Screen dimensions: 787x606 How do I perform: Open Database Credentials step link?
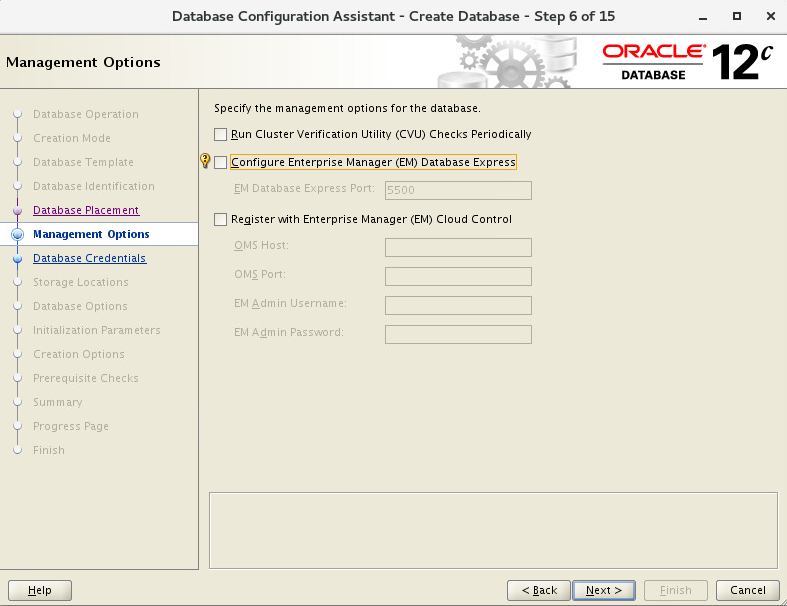pyautogui.click(x=89, y=258)
